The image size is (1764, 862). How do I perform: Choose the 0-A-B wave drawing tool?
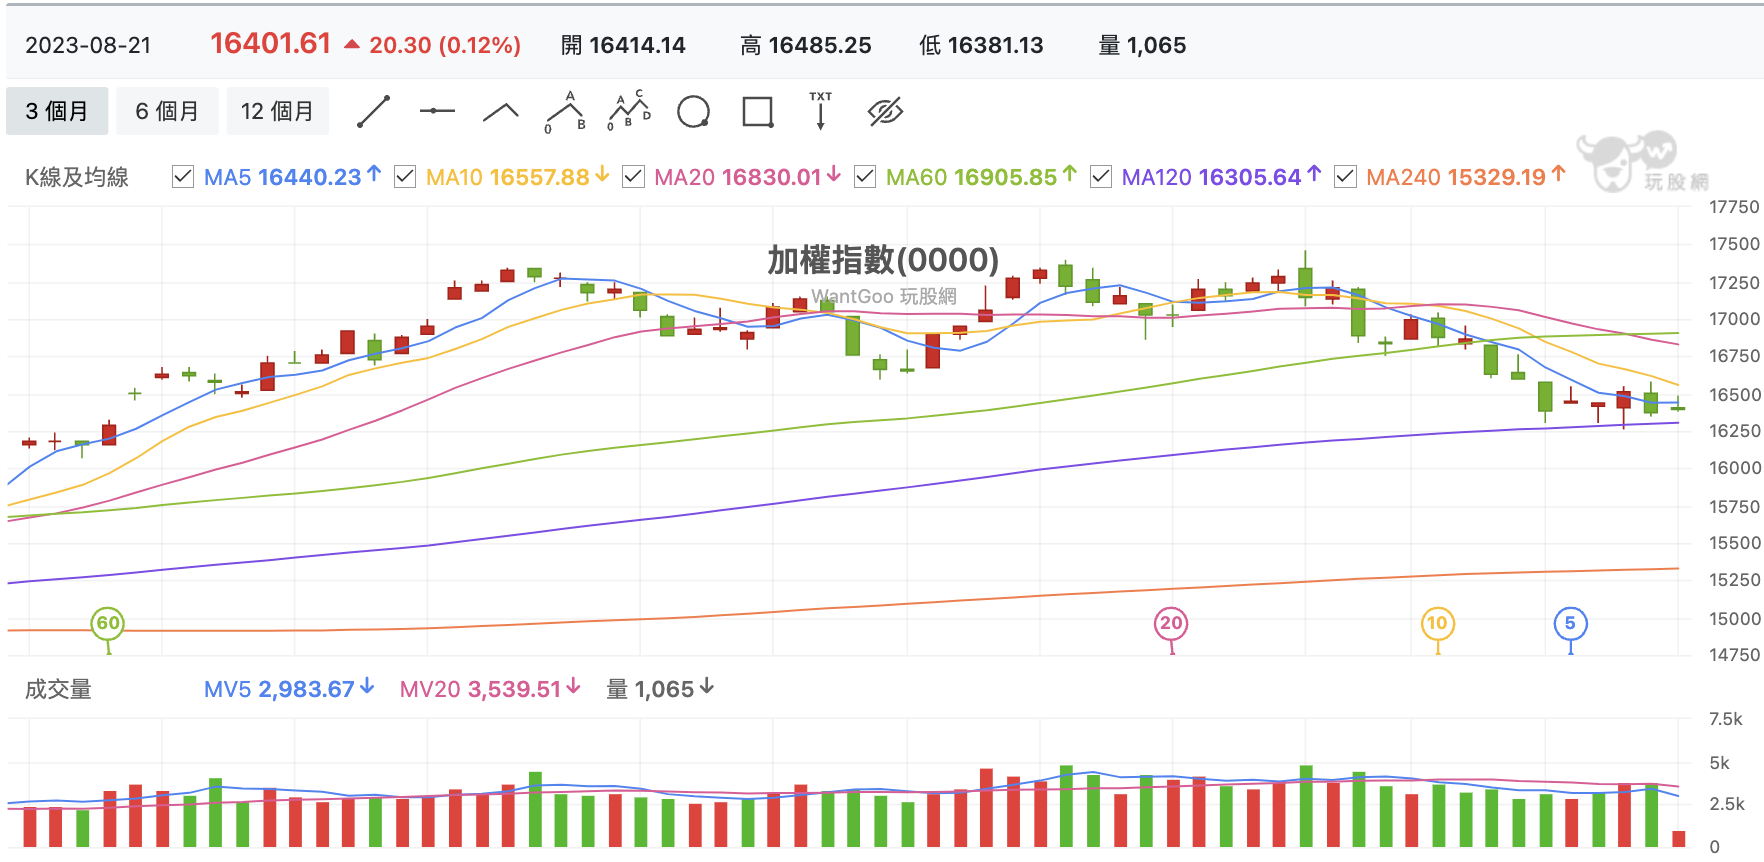point(565,111)
